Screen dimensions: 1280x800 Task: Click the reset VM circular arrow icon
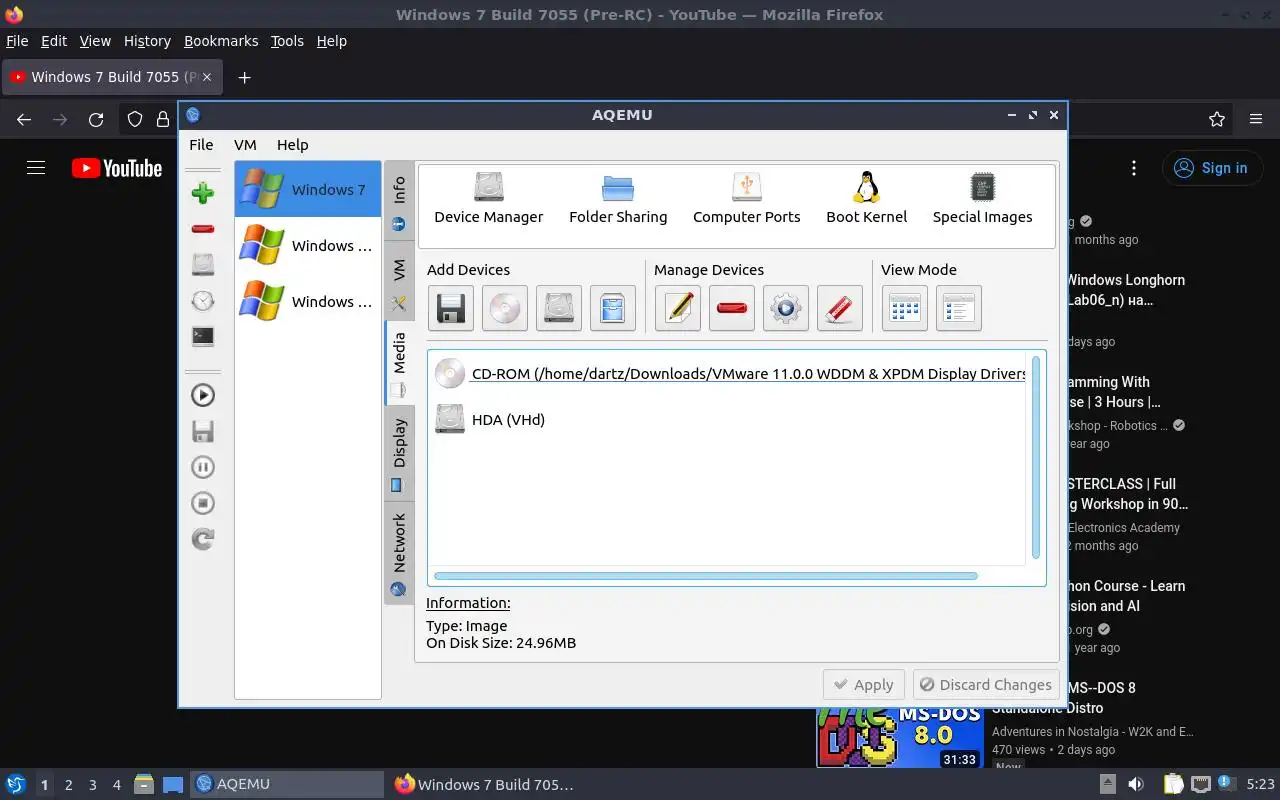pyautogui.click(x=203, y=539)
